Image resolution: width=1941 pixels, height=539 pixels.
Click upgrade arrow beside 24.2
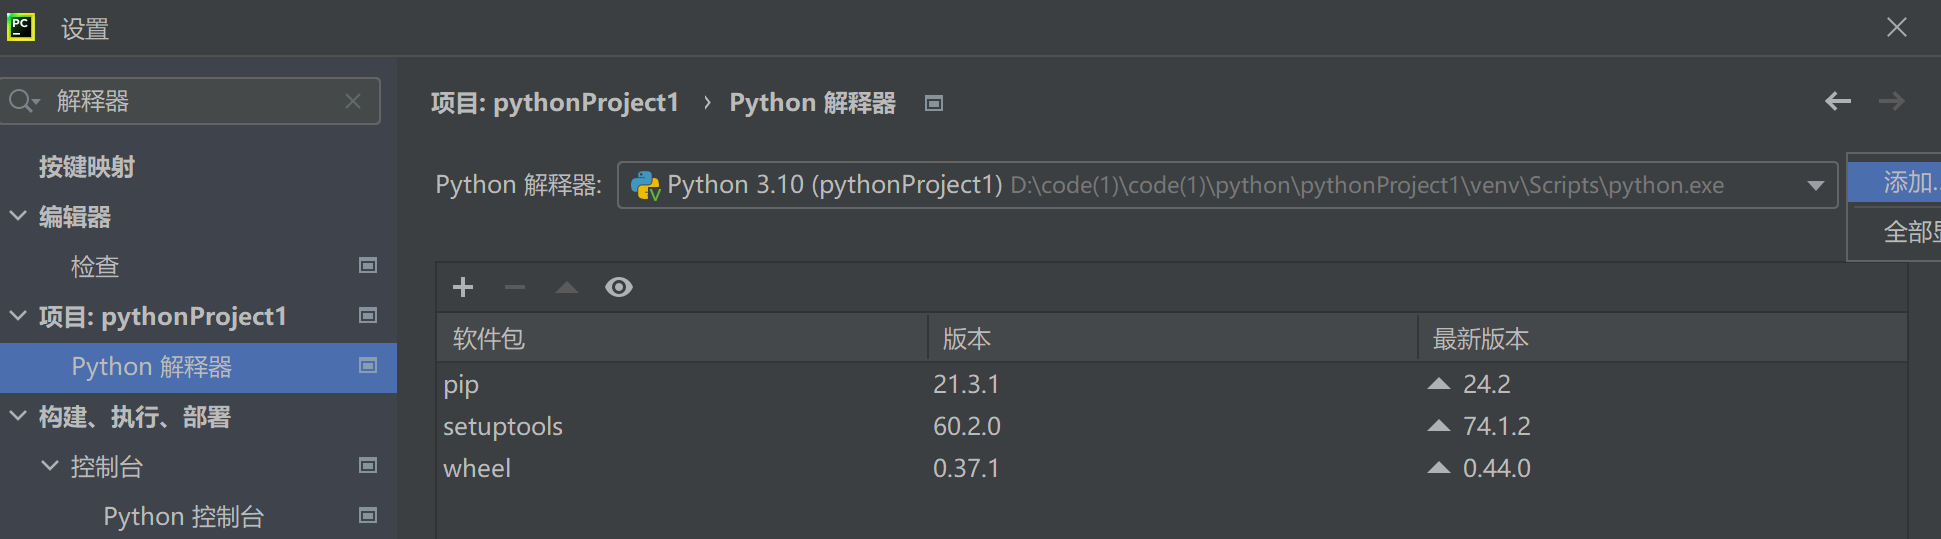(x=1439, y=383)
